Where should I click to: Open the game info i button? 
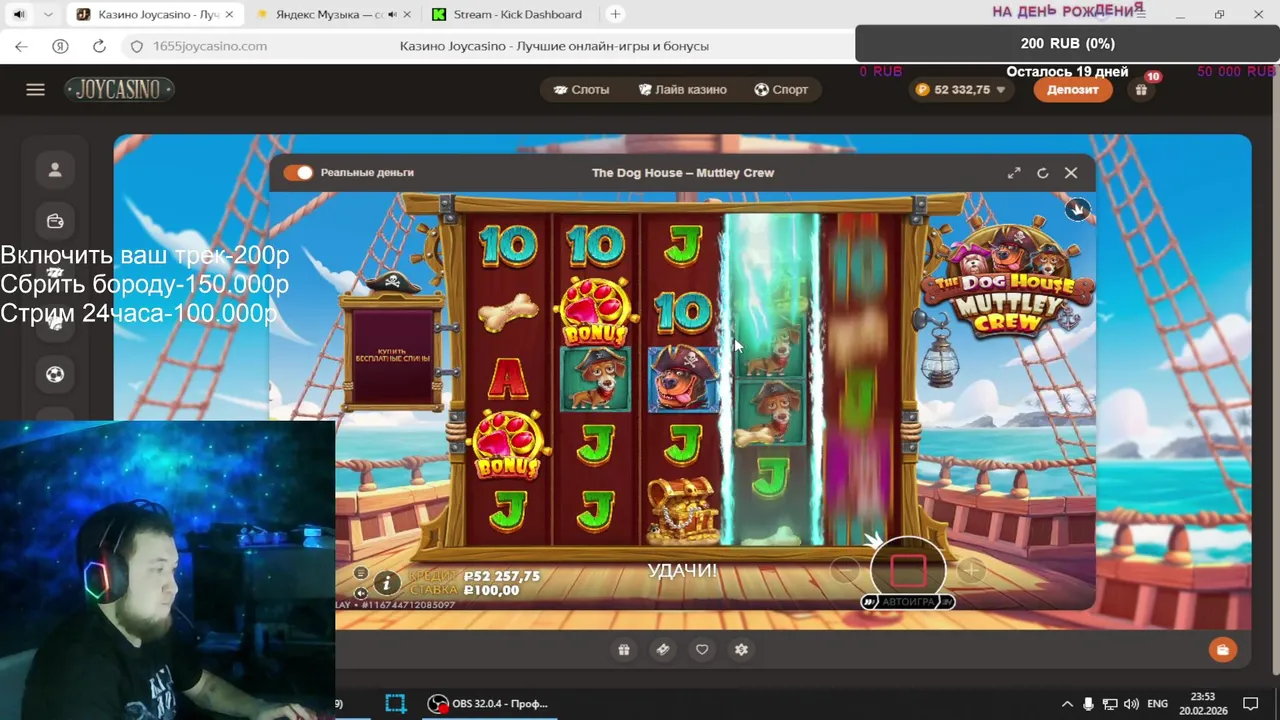tap(387, 583)
